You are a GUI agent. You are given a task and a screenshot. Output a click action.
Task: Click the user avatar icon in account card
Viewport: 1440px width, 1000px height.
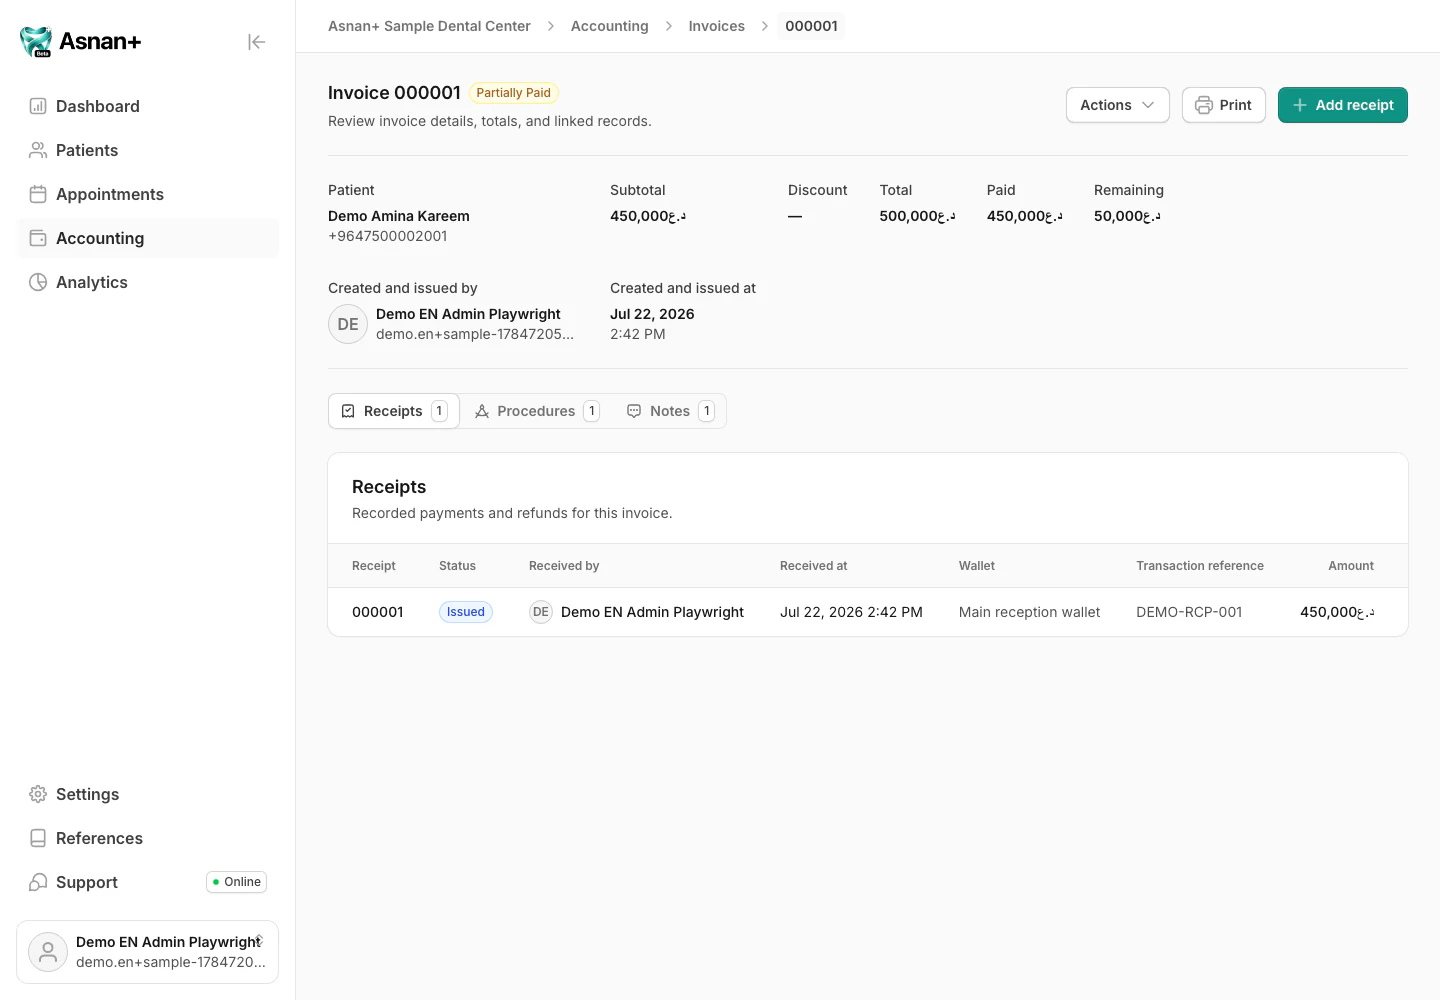[48, 952]
